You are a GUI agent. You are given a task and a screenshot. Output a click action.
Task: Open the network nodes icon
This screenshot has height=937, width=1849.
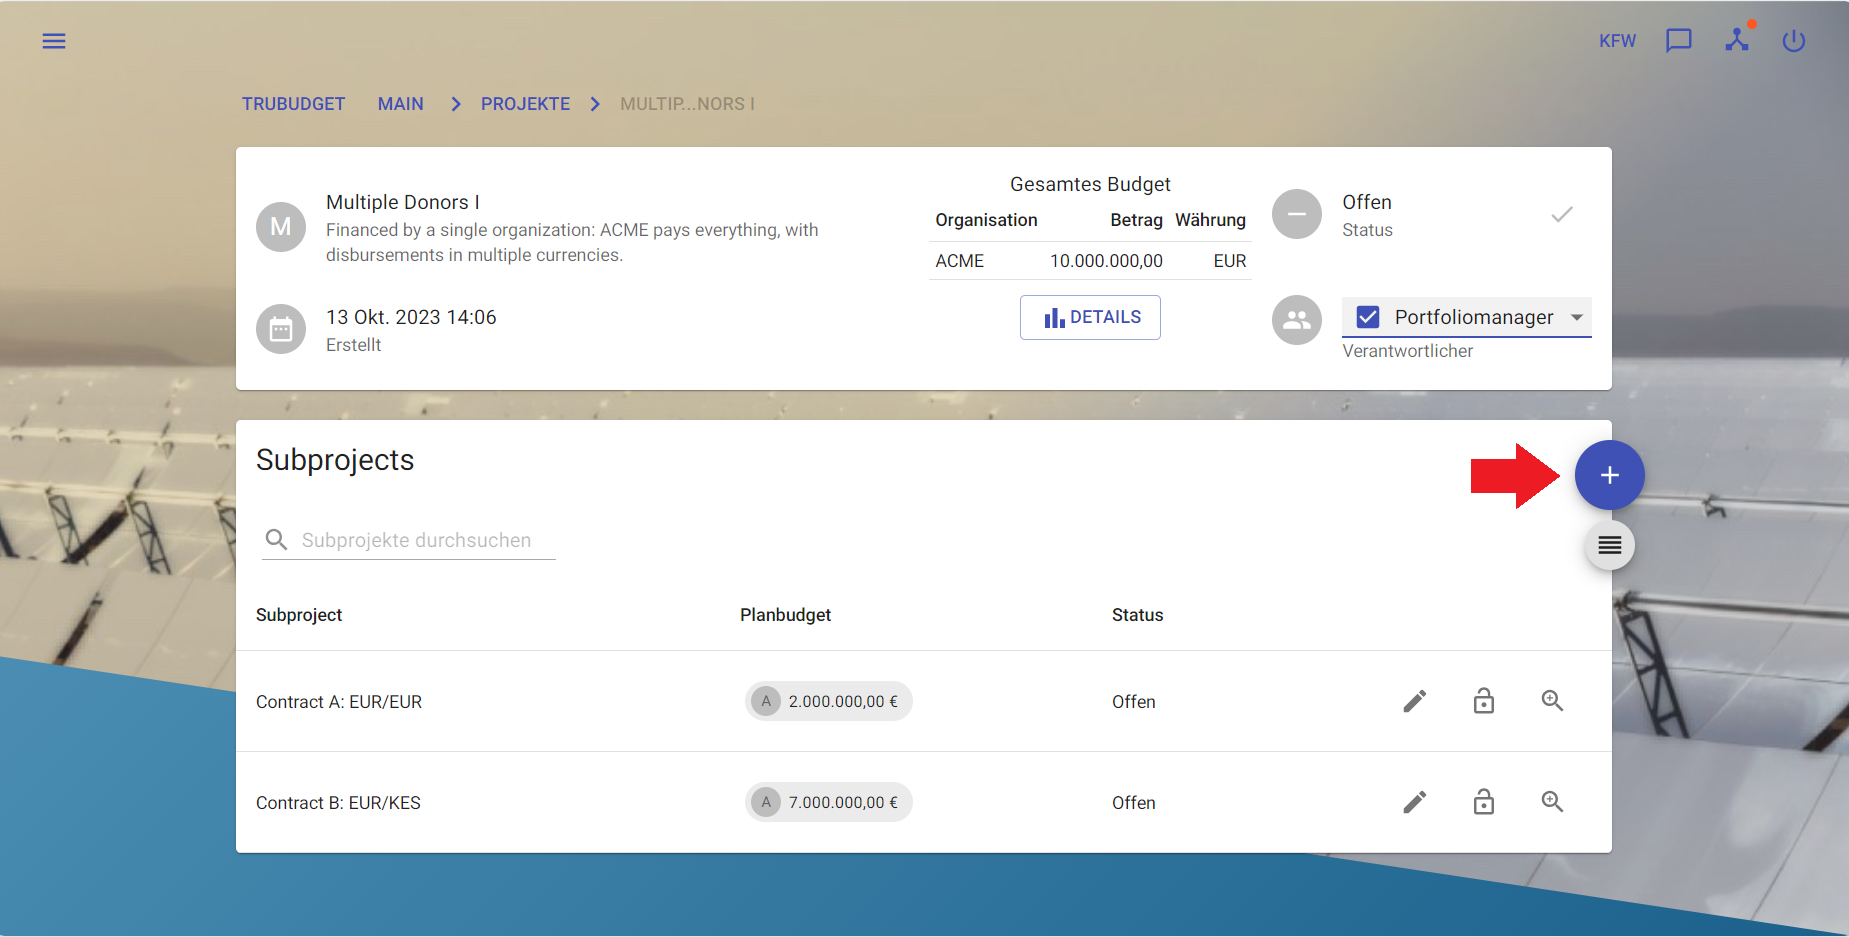click(x=1737, y=40)
